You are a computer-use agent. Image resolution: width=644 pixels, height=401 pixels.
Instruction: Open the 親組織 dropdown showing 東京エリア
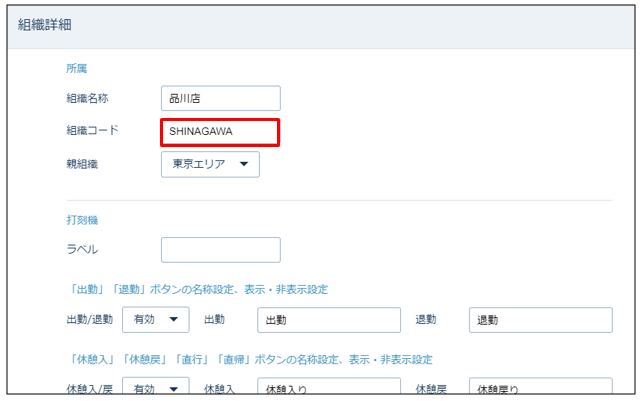click(210, 164)
